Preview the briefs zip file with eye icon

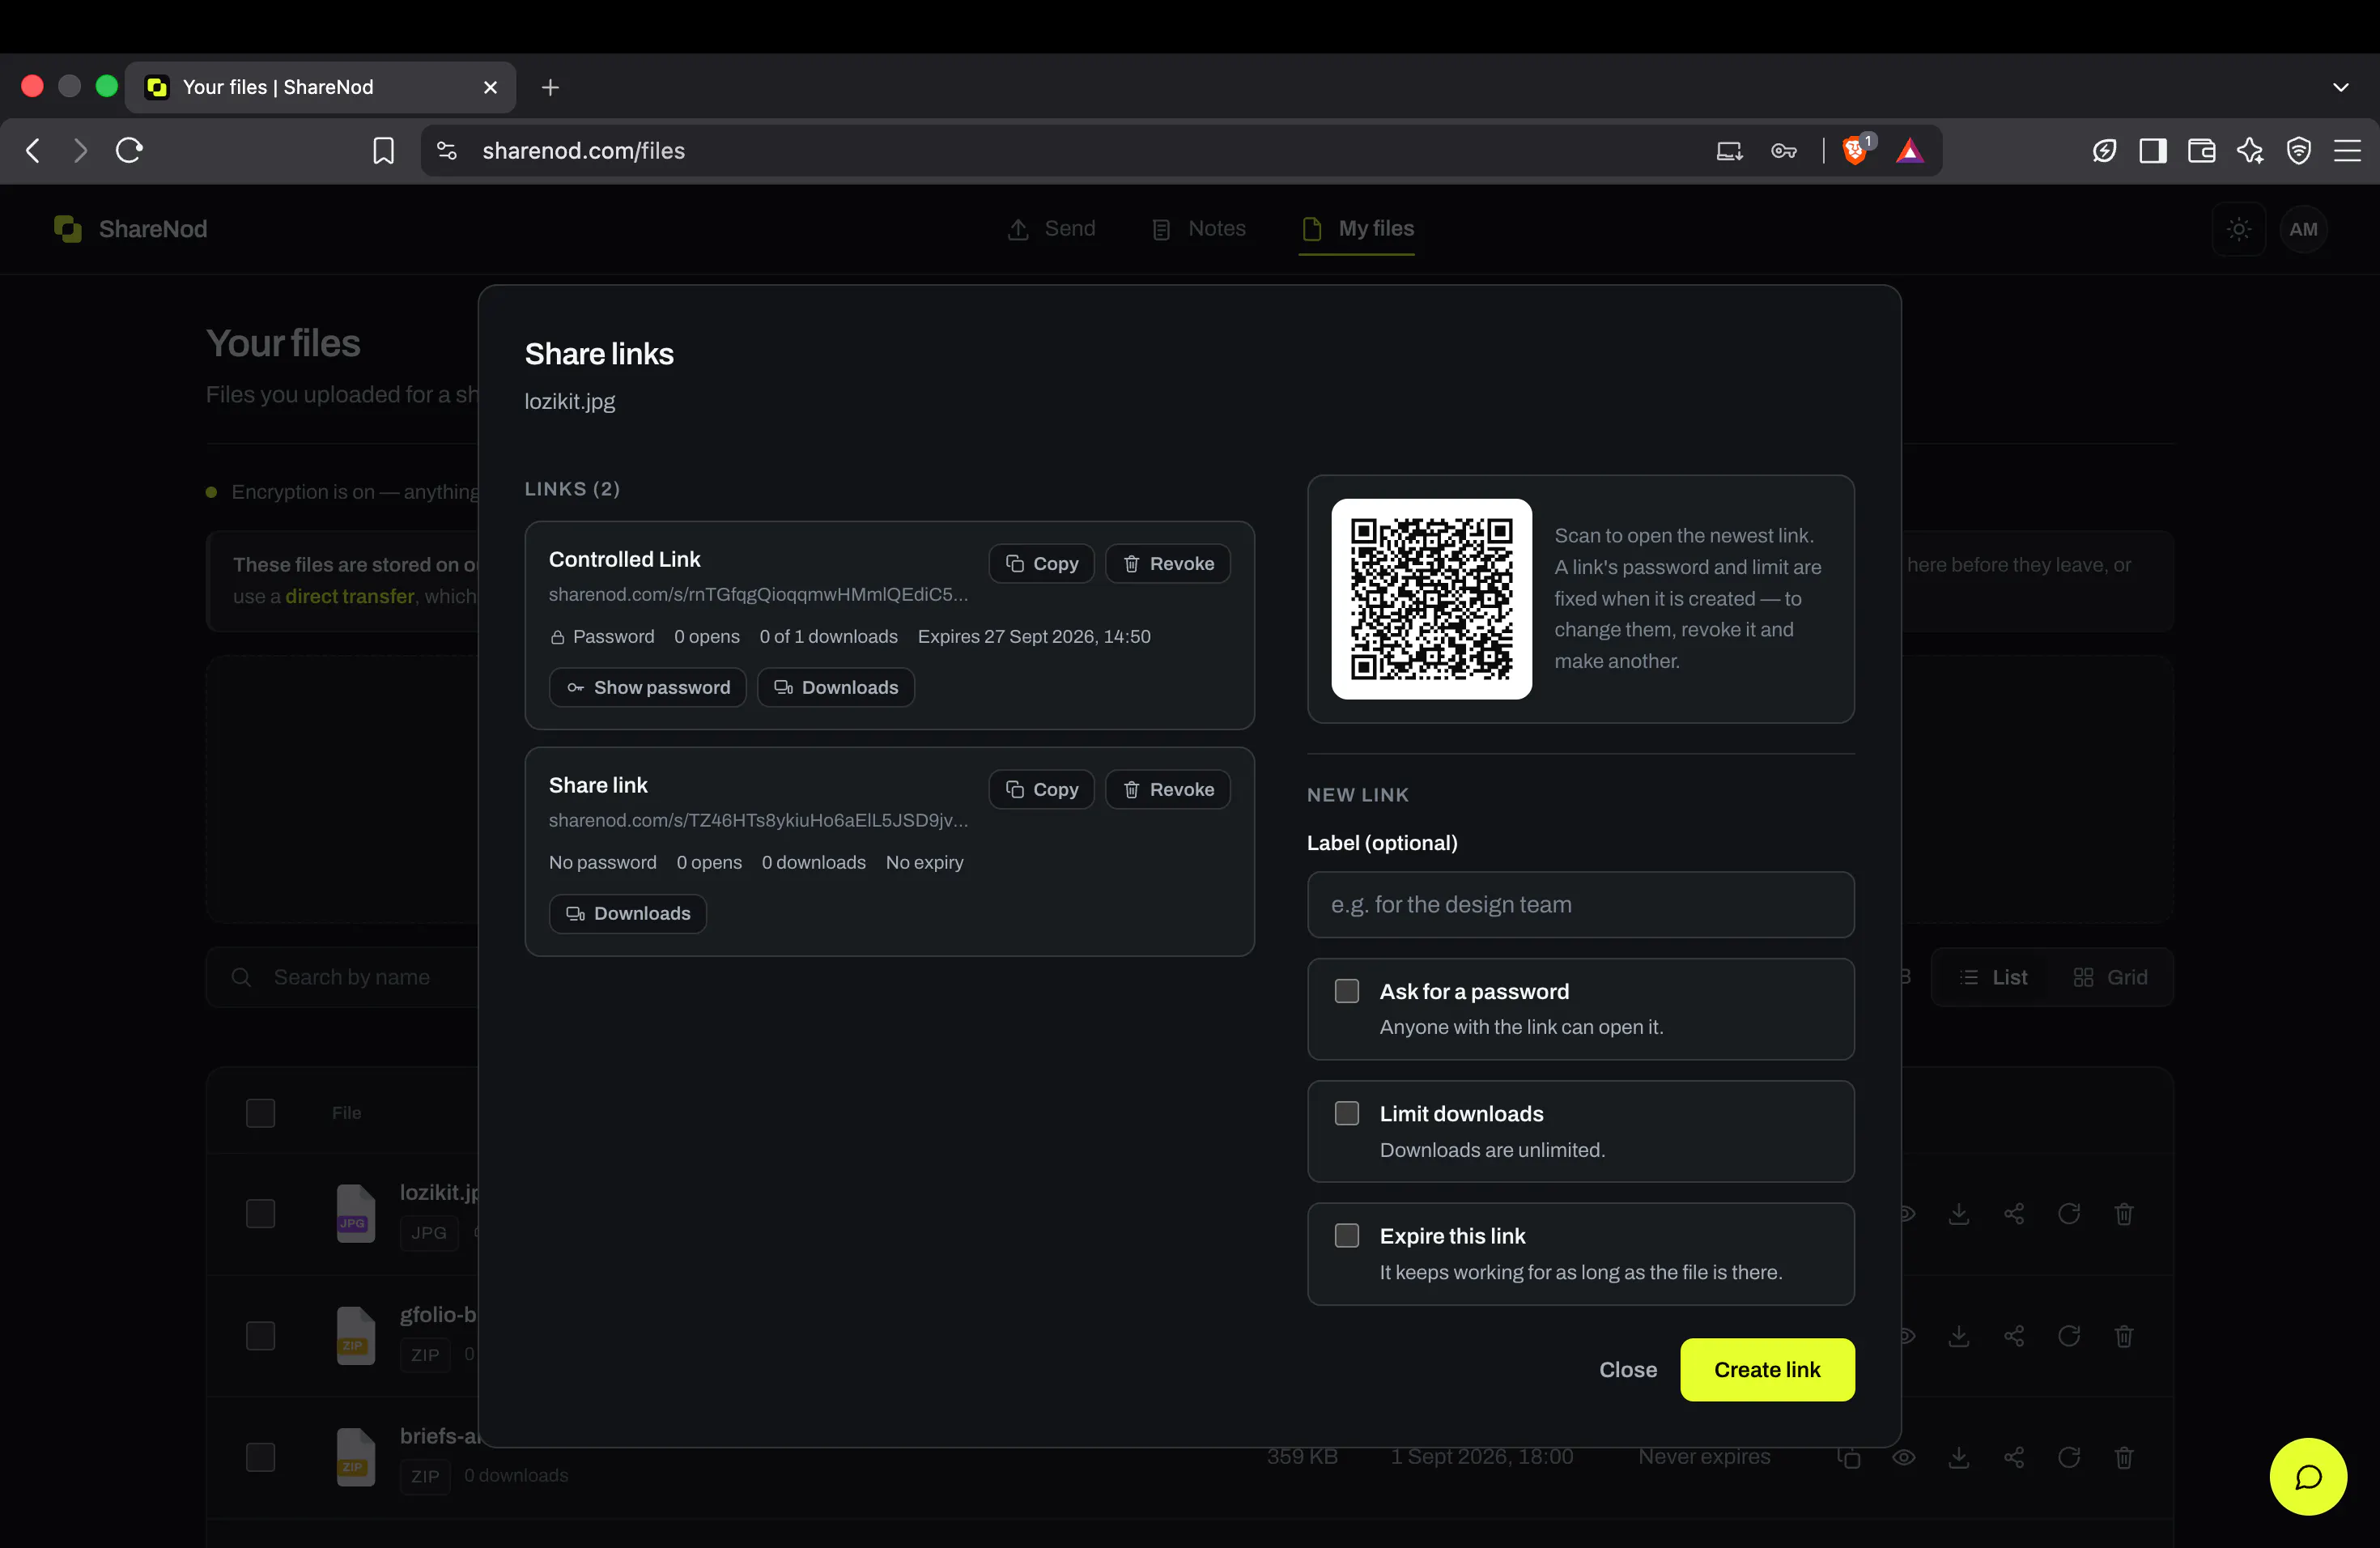(1903, 1457)
